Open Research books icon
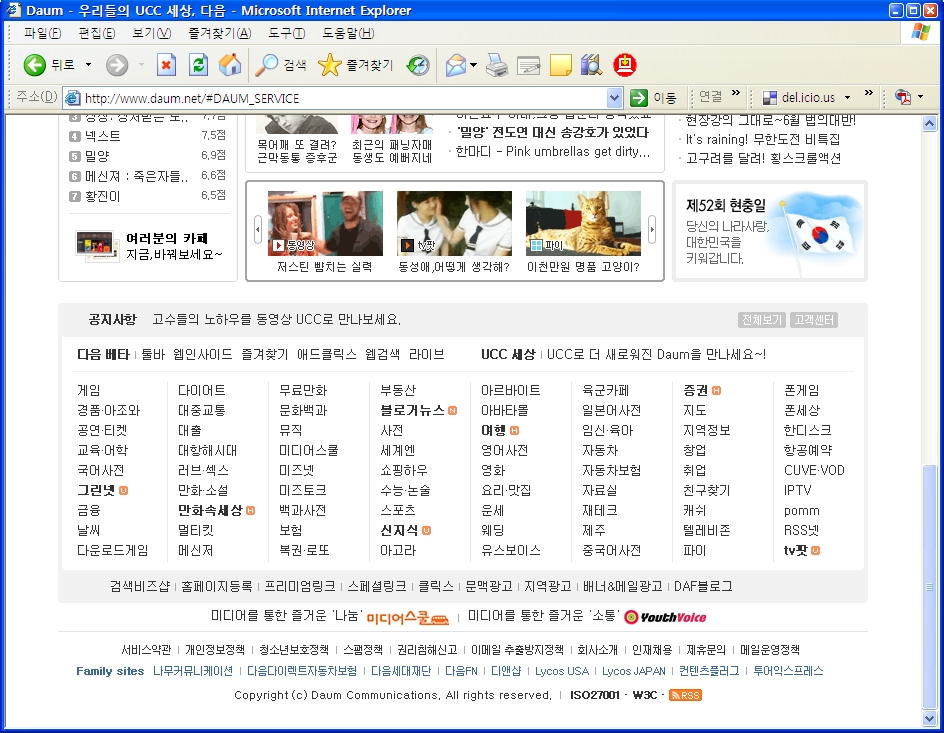The width and height of the screenshot is (944, 733). click(591, 65)
